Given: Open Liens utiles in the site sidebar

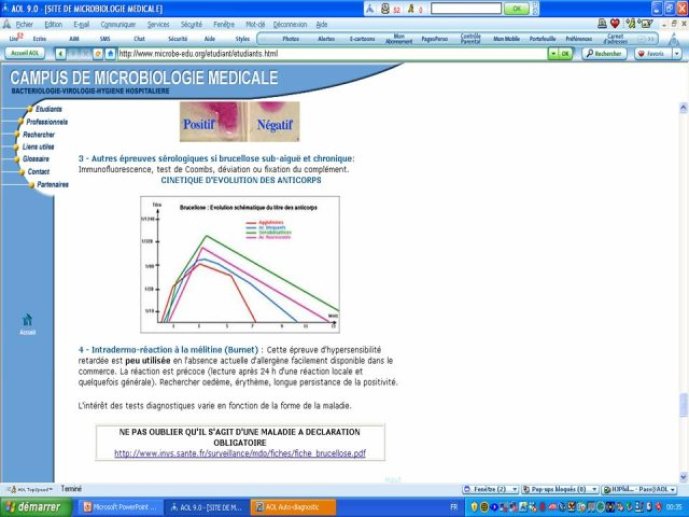Looking at the screenshot, I should 38,147.
